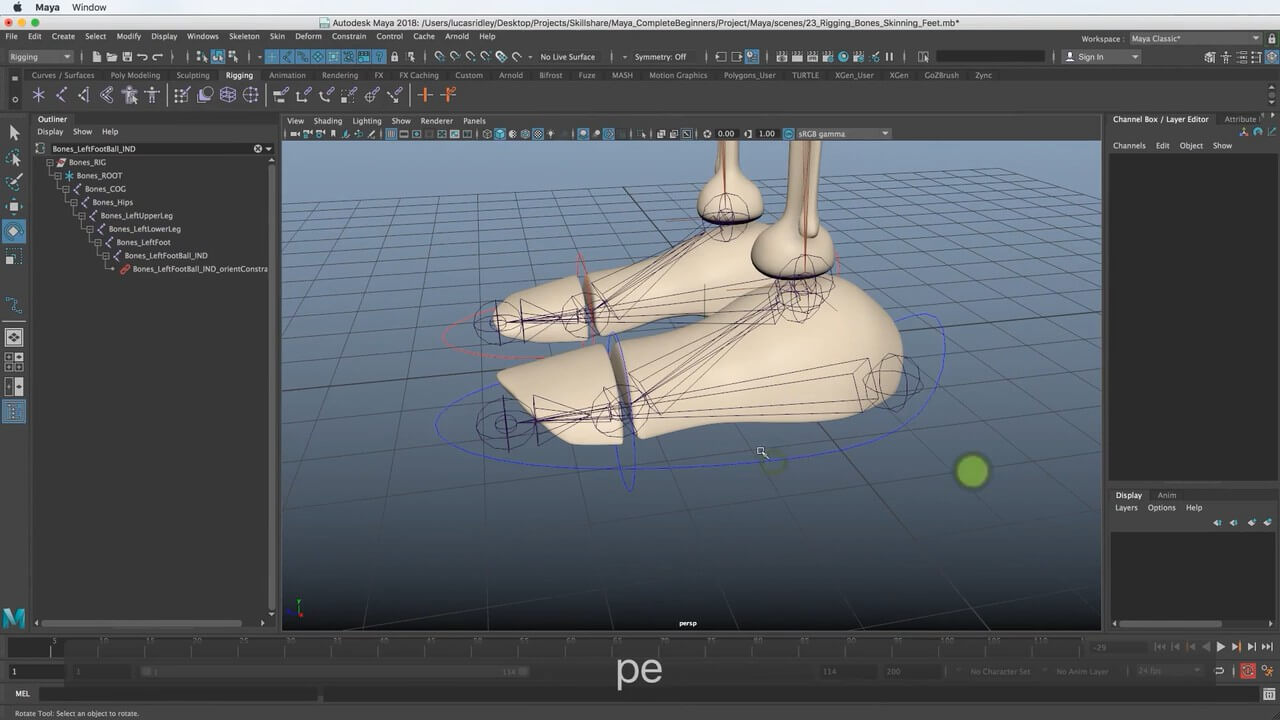Activate the Rotate tool in the toolbox
Viewport: 1280px width, 720px height.
14,231
